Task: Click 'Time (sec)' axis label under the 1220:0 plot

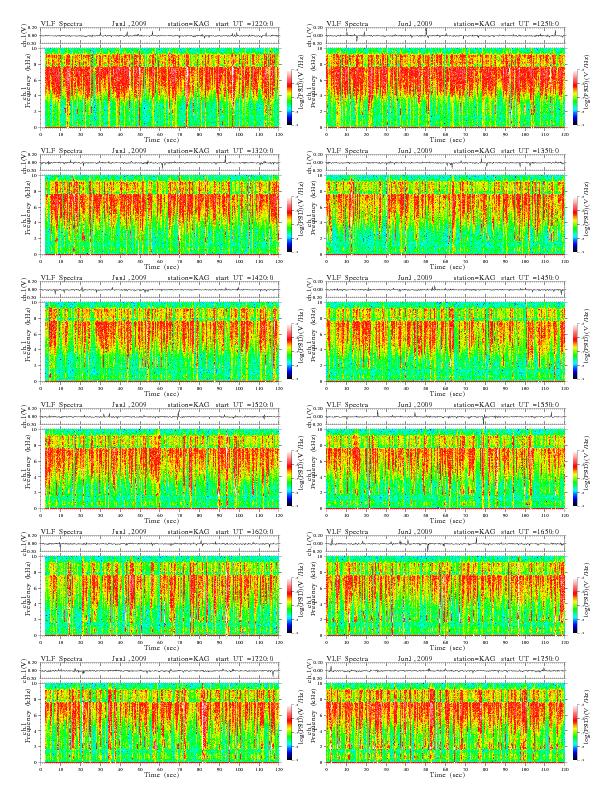Action: (161, 139)
